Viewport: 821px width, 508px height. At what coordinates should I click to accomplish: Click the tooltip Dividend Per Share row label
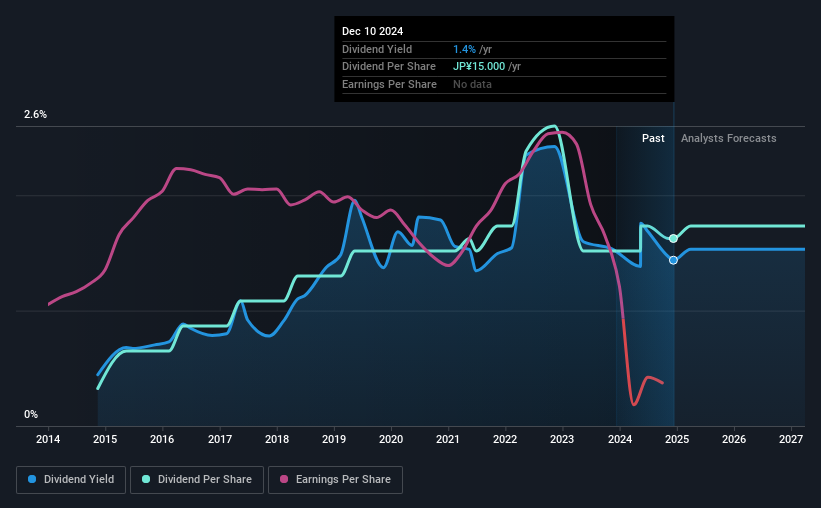pyautogui.click(x=389, y=67)
